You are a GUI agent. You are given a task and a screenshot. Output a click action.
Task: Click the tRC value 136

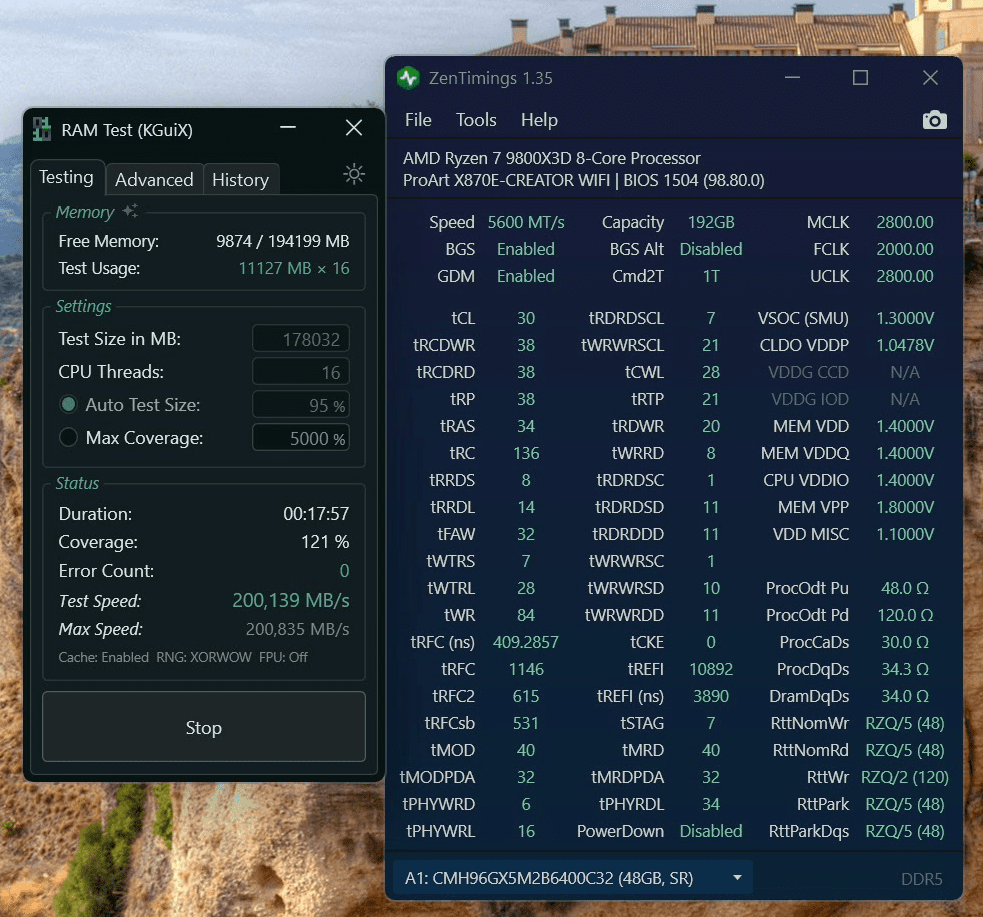tap(526, 453)
